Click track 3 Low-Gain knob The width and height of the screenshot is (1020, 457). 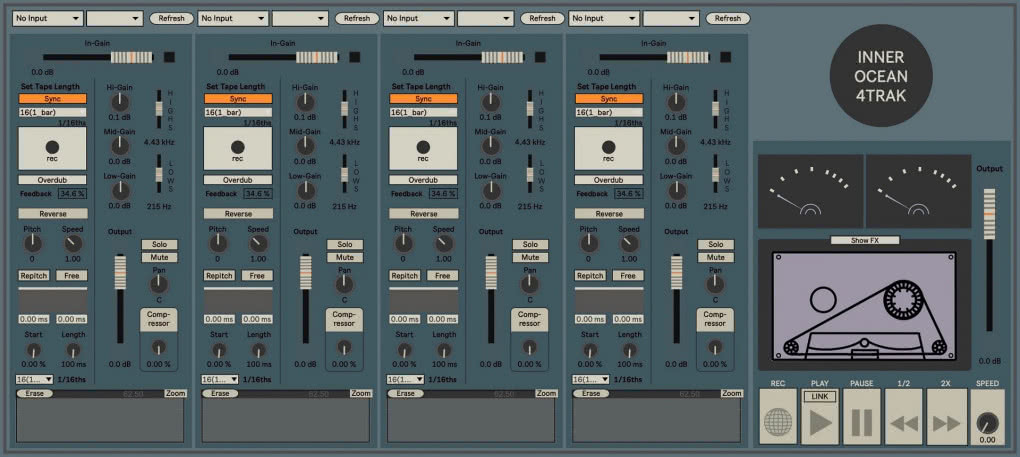(490, 190)
